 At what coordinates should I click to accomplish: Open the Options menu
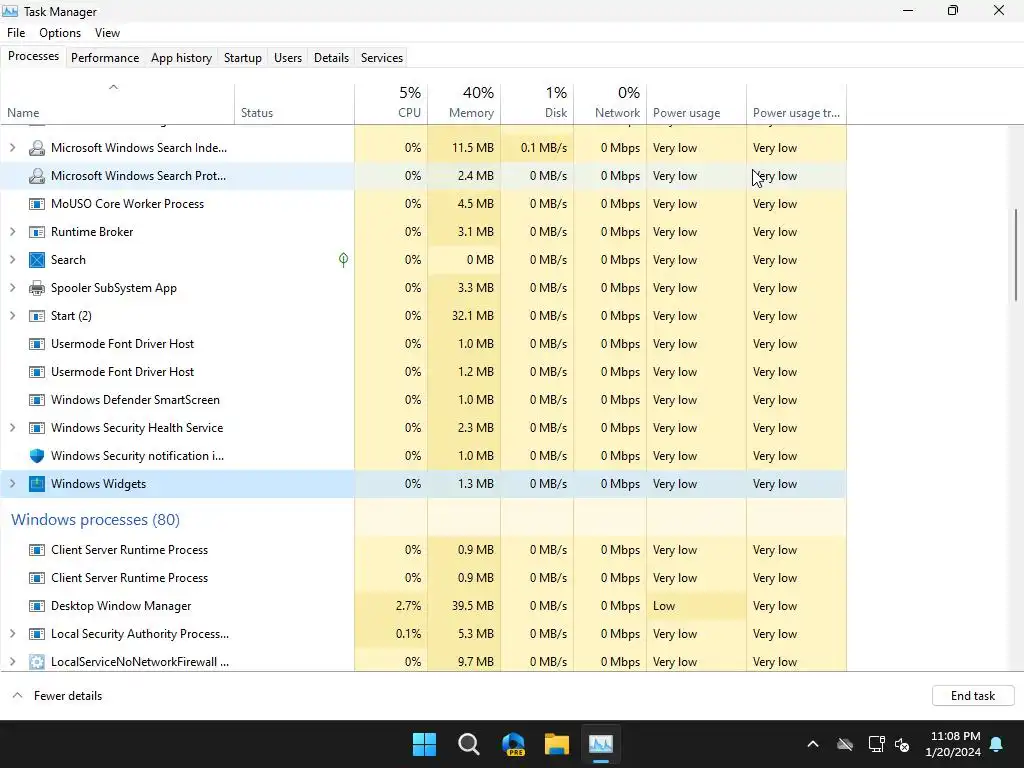60,33
